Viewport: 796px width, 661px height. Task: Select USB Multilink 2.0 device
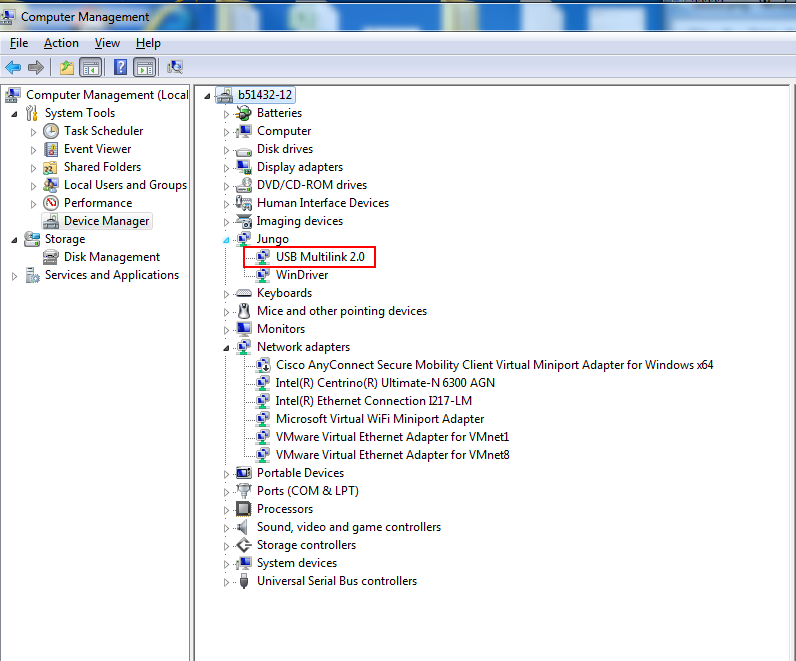320,257
